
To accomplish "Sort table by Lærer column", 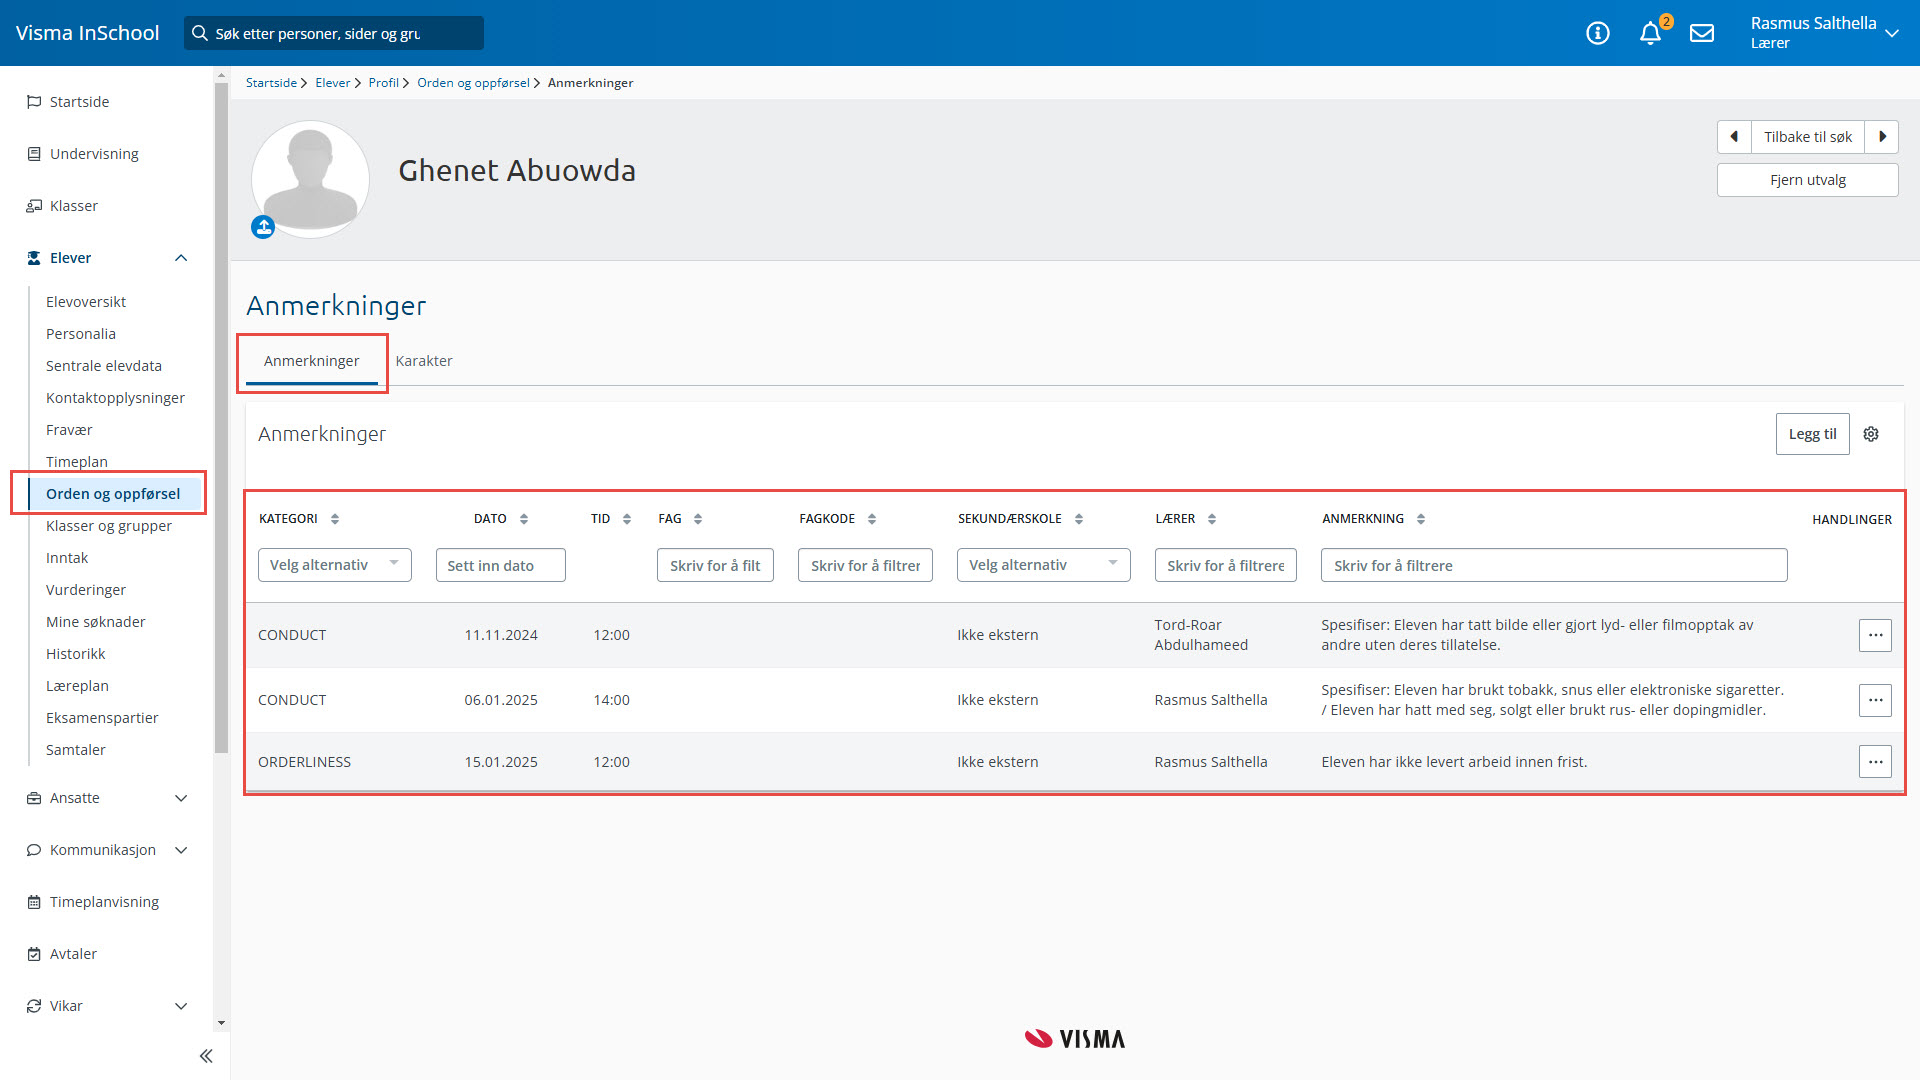I will [1212, 519].
